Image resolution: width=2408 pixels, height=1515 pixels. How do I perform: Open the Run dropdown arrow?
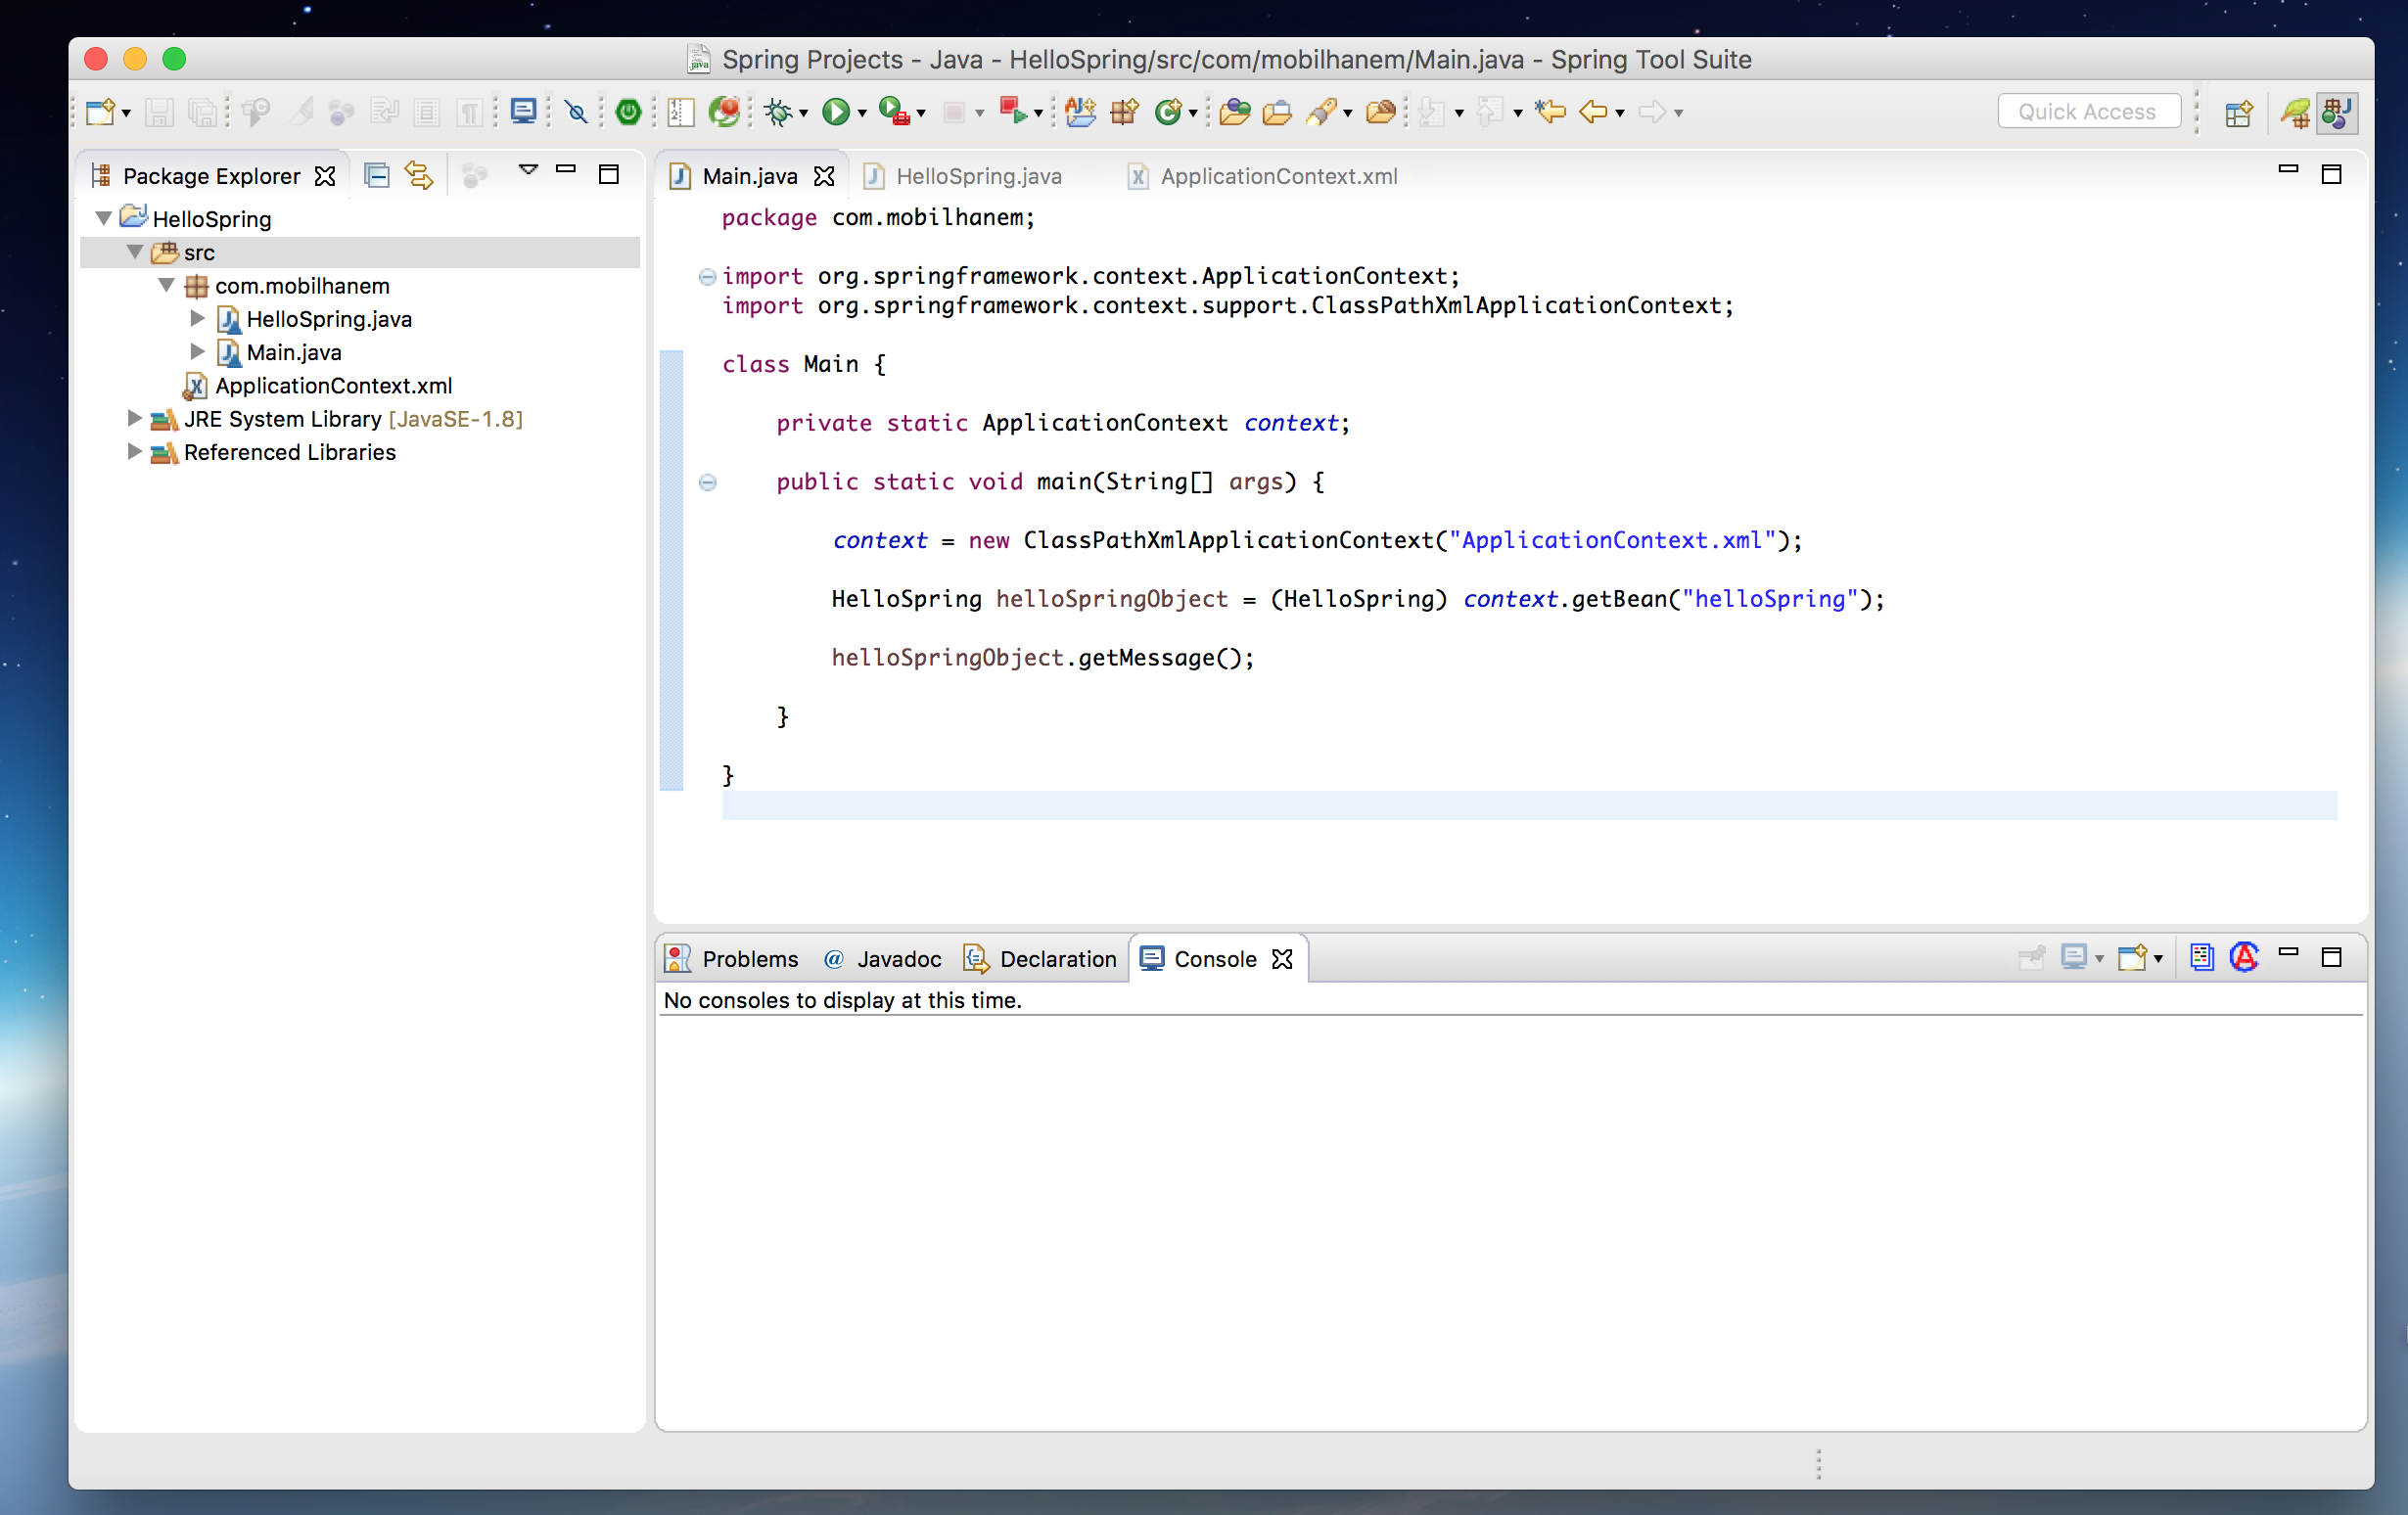click(x=862, y=114)
